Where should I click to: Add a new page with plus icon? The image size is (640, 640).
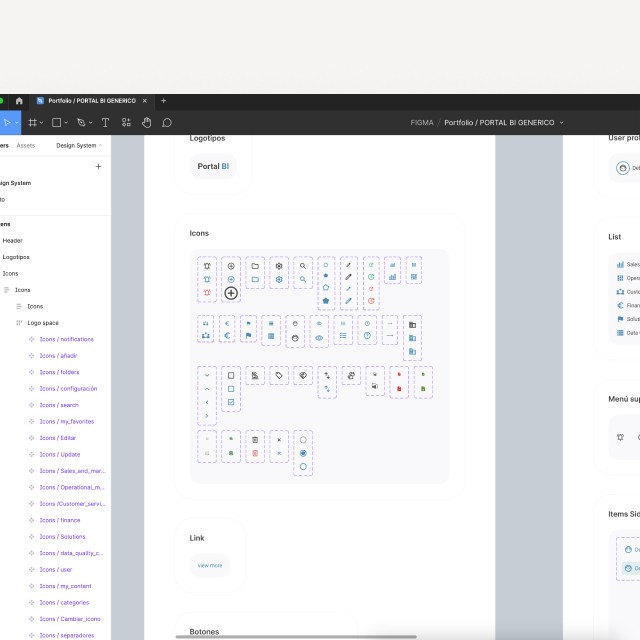pos(98,167)
